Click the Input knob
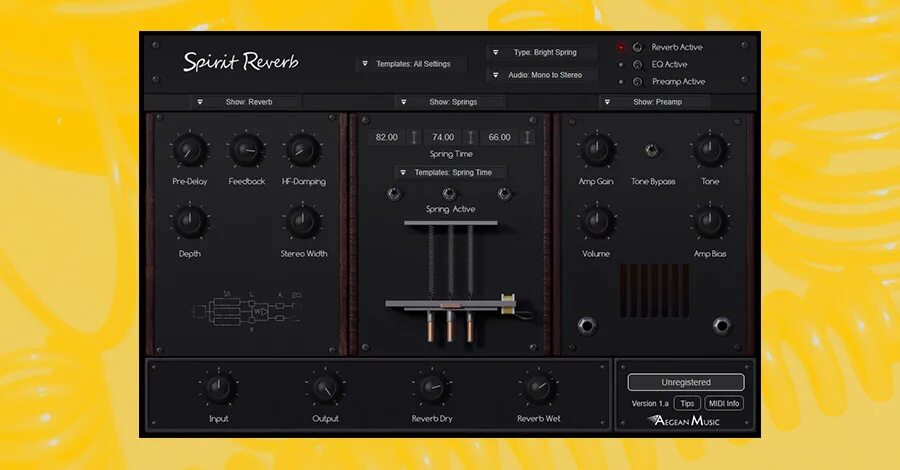 coord(219,388)
